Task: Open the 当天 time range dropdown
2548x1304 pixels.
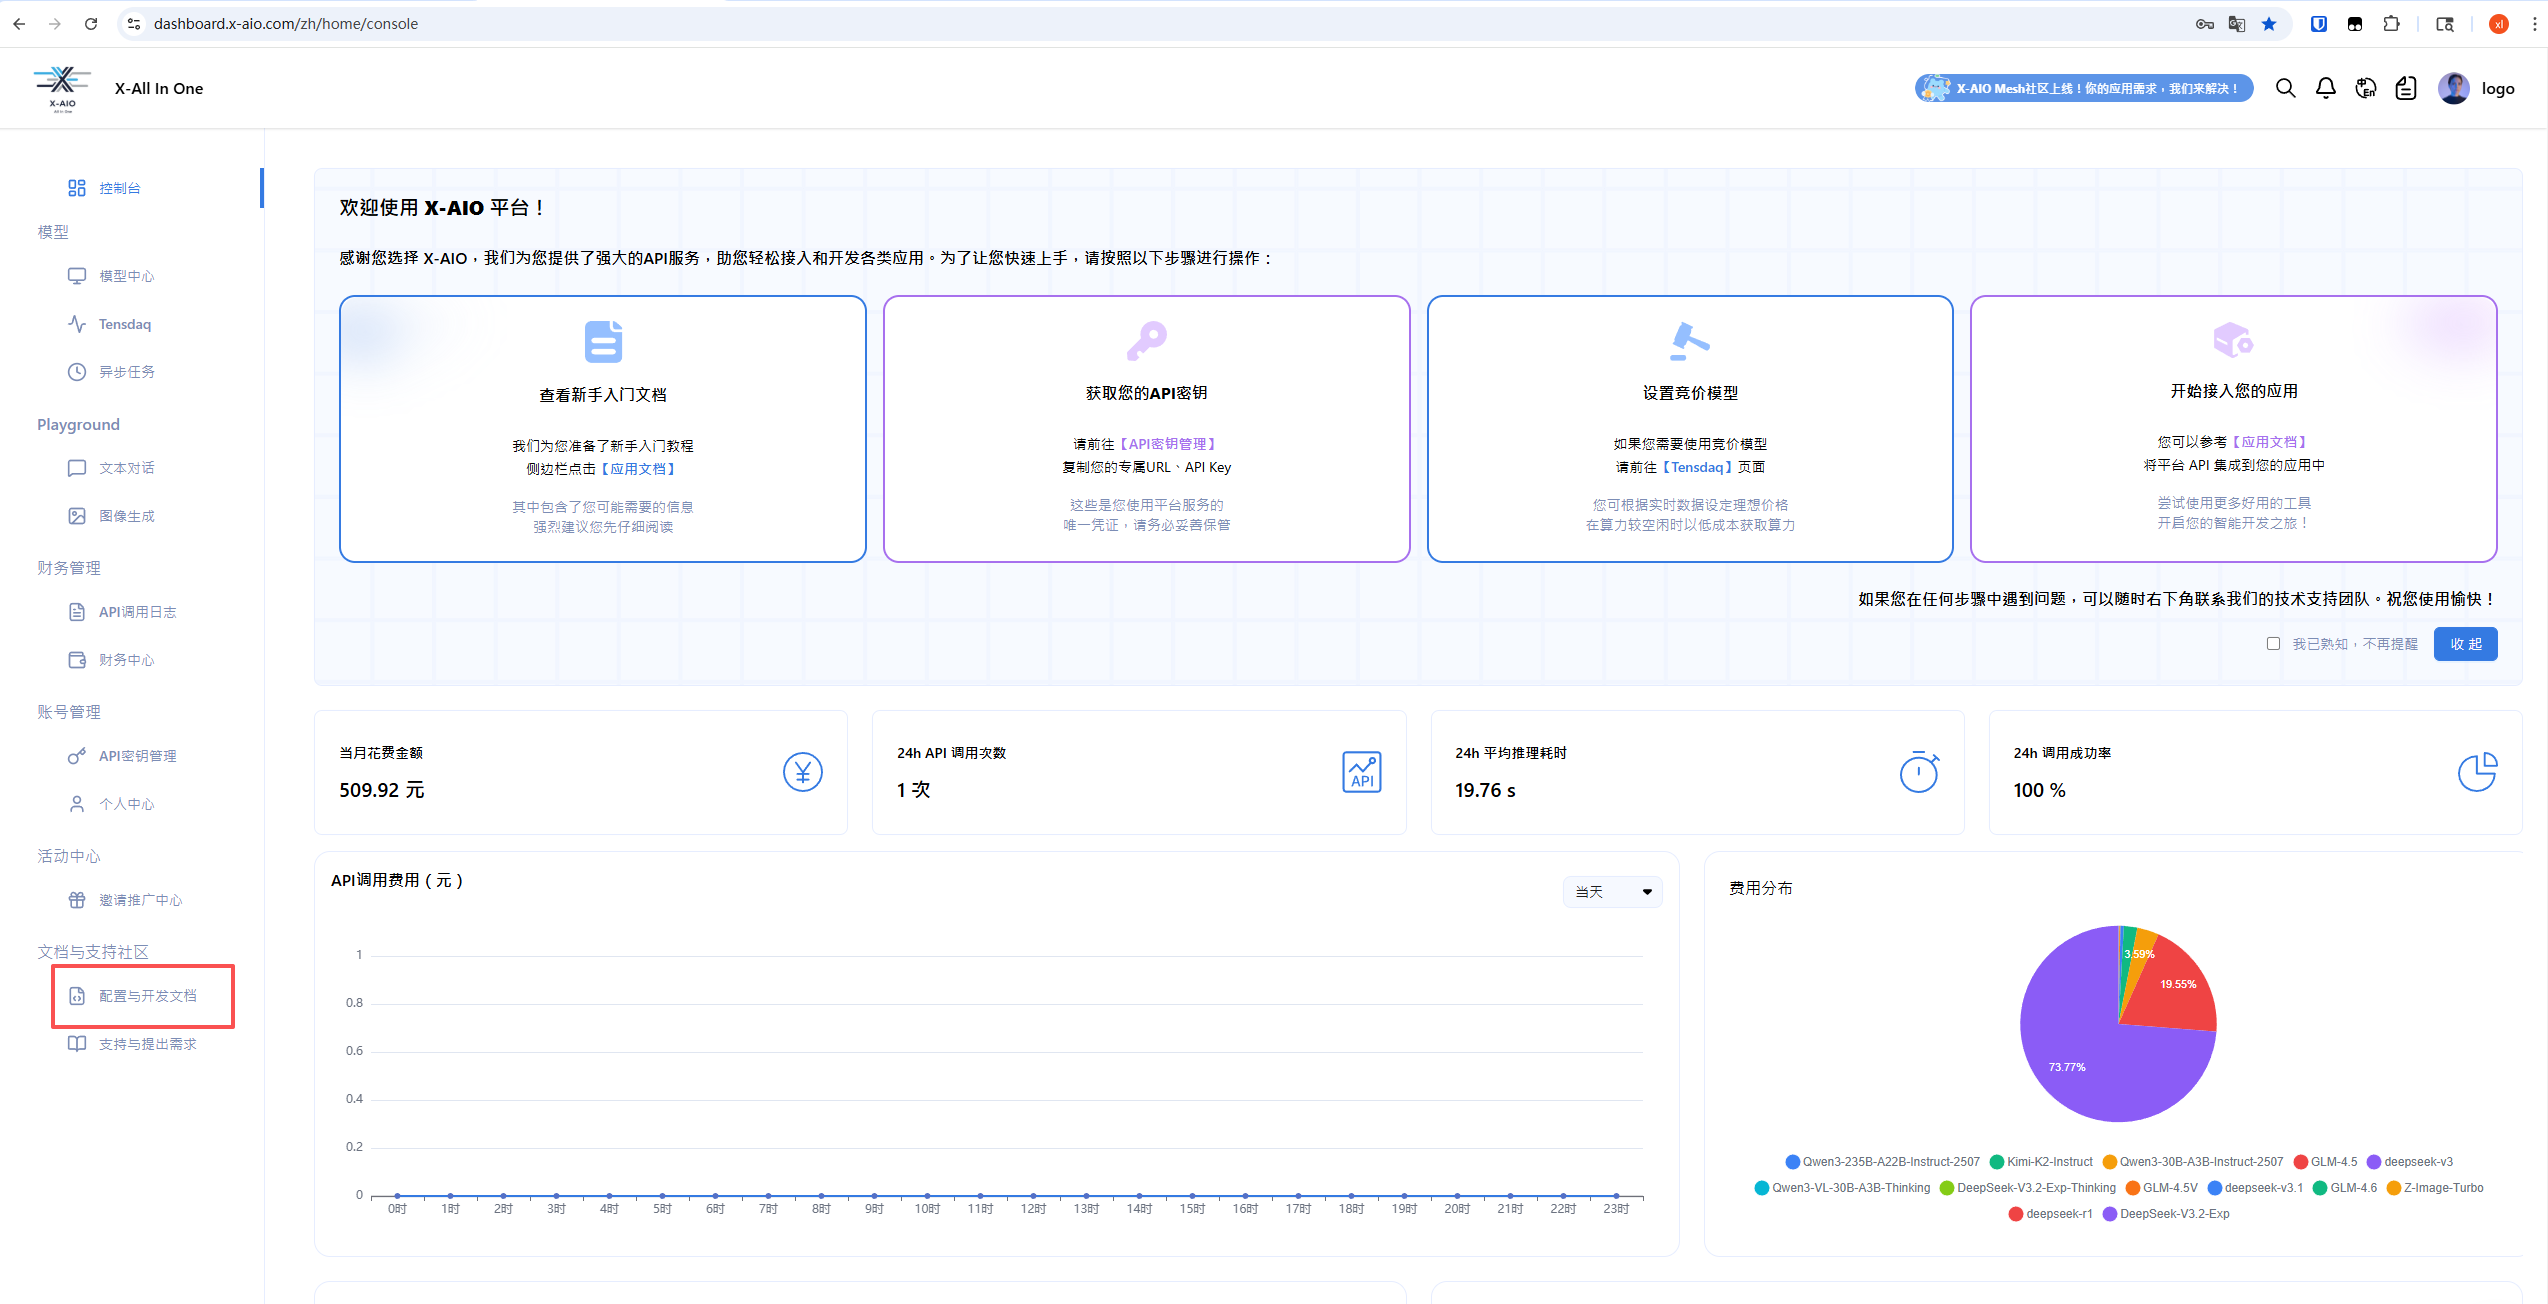Action: point(1612,891)
